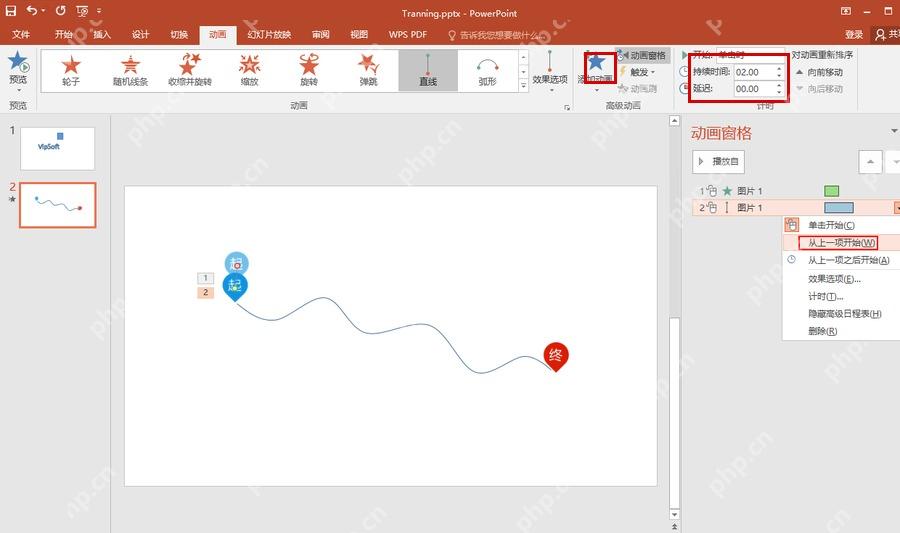The width and height of the screenshot is (900, 533).
Task: Click 登录 sign in link
Action: (x=854, y=34)
